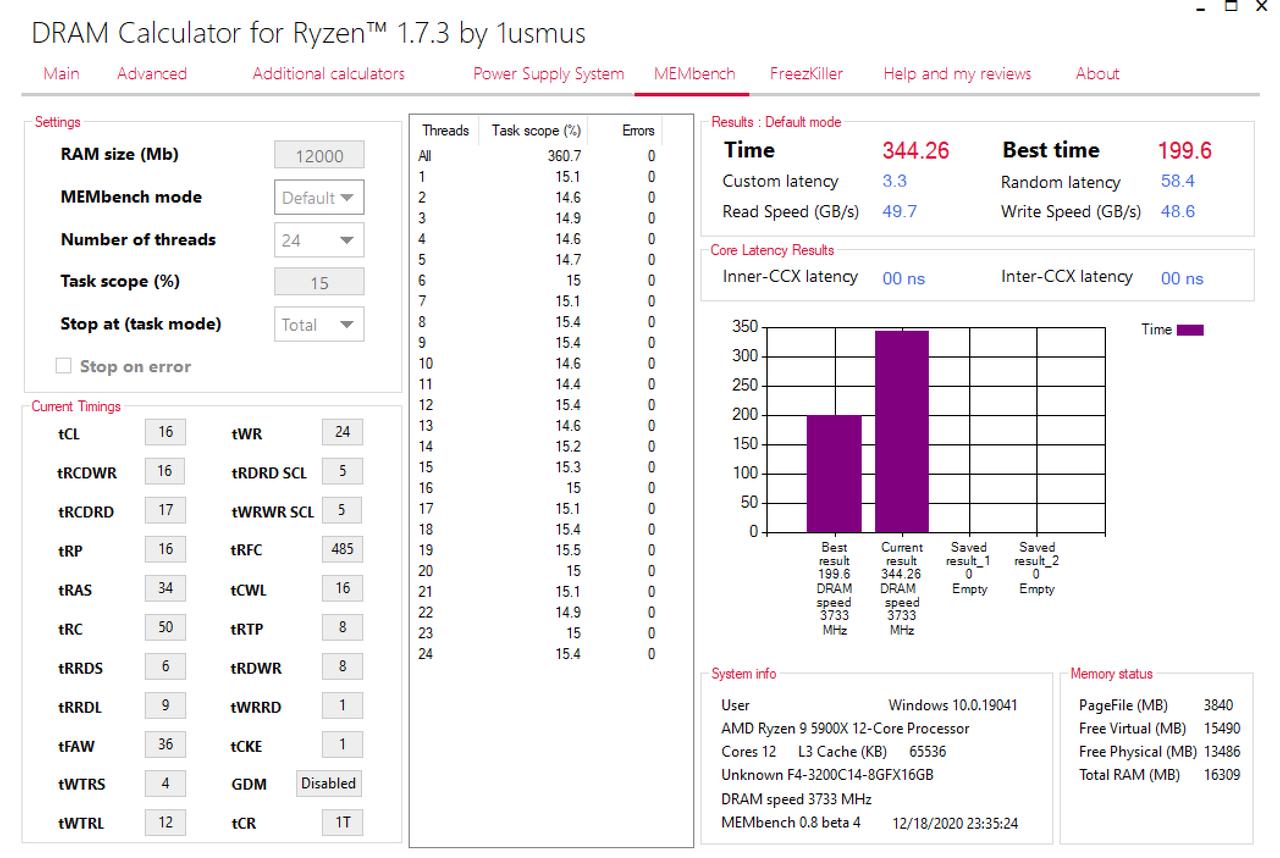Click the tRCDWR value box
1280x858 pixels.
tap(165, 471)
